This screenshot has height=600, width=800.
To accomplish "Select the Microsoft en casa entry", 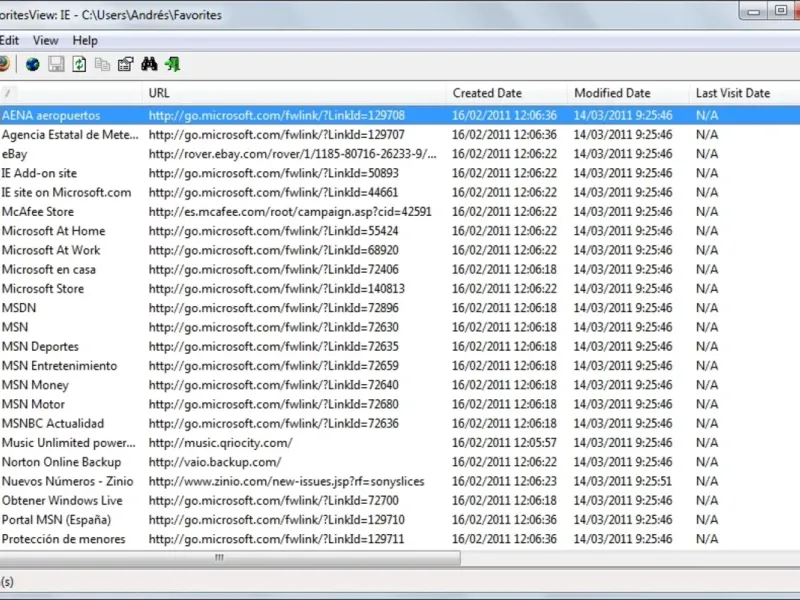I will 48,269.
